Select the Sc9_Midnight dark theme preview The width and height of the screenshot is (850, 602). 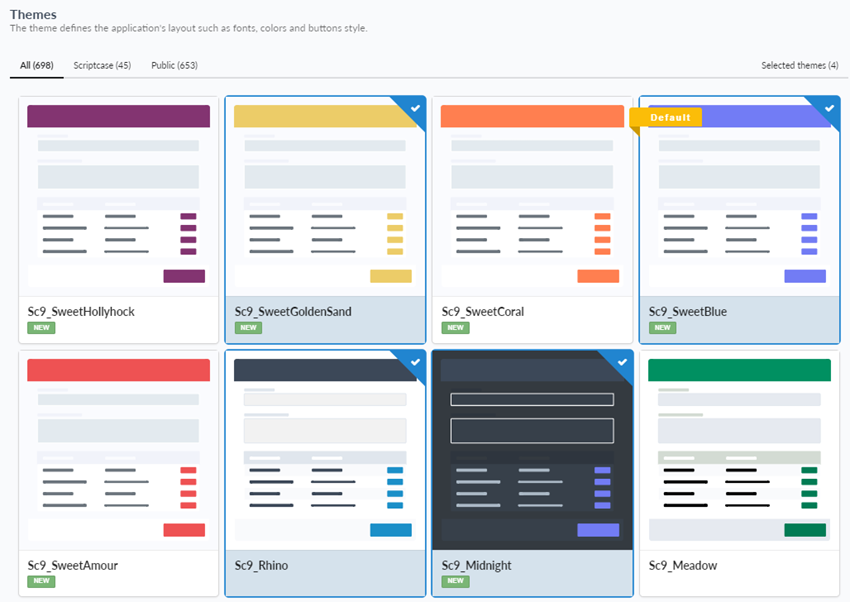(532, 450)
